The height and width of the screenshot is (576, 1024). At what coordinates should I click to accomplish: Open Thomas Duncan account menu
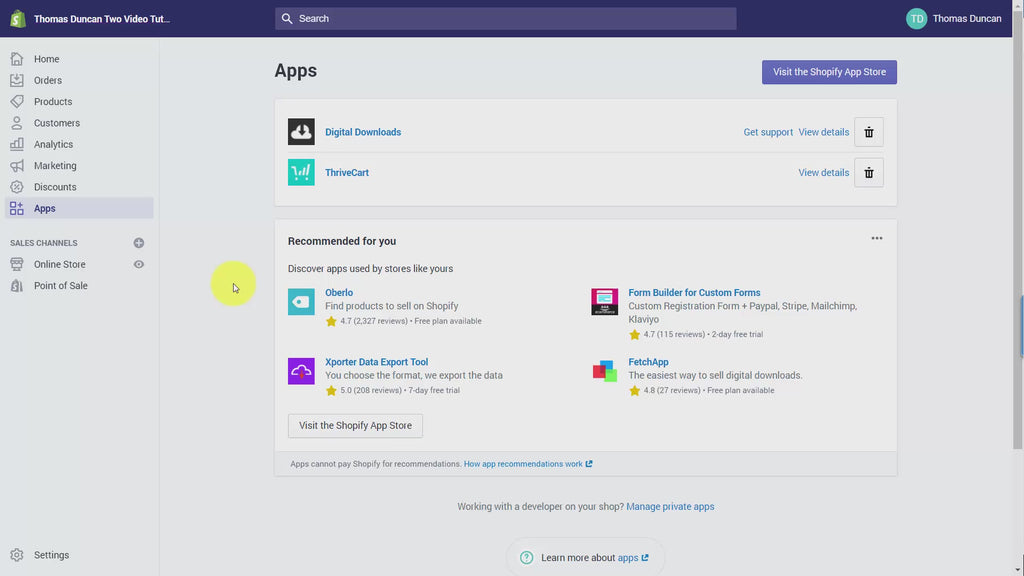953,18
